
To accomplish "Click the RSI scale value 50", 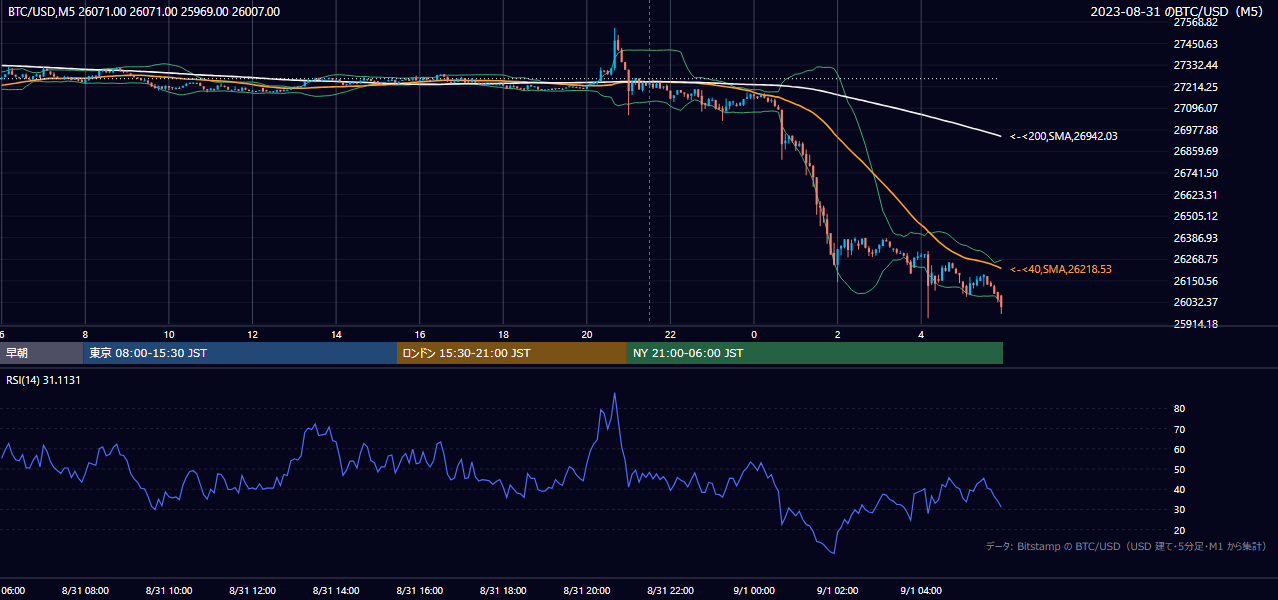I will [x=1179, y=469].
